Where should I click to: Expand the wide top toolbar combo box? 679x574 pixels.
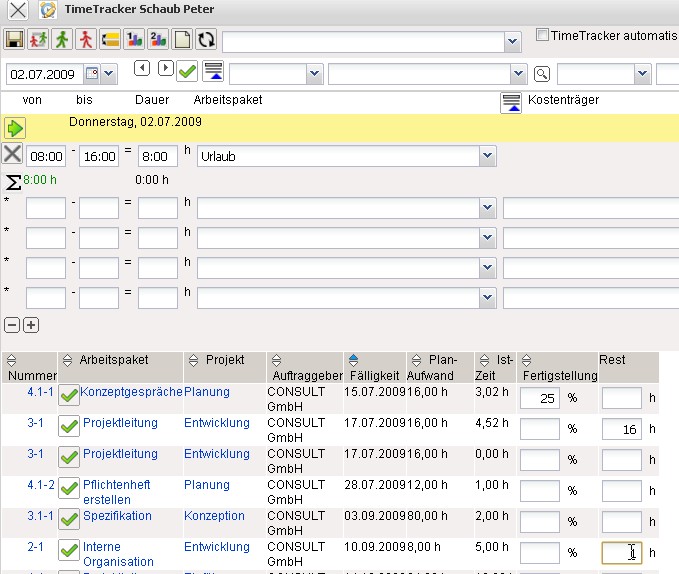(512, 41)
